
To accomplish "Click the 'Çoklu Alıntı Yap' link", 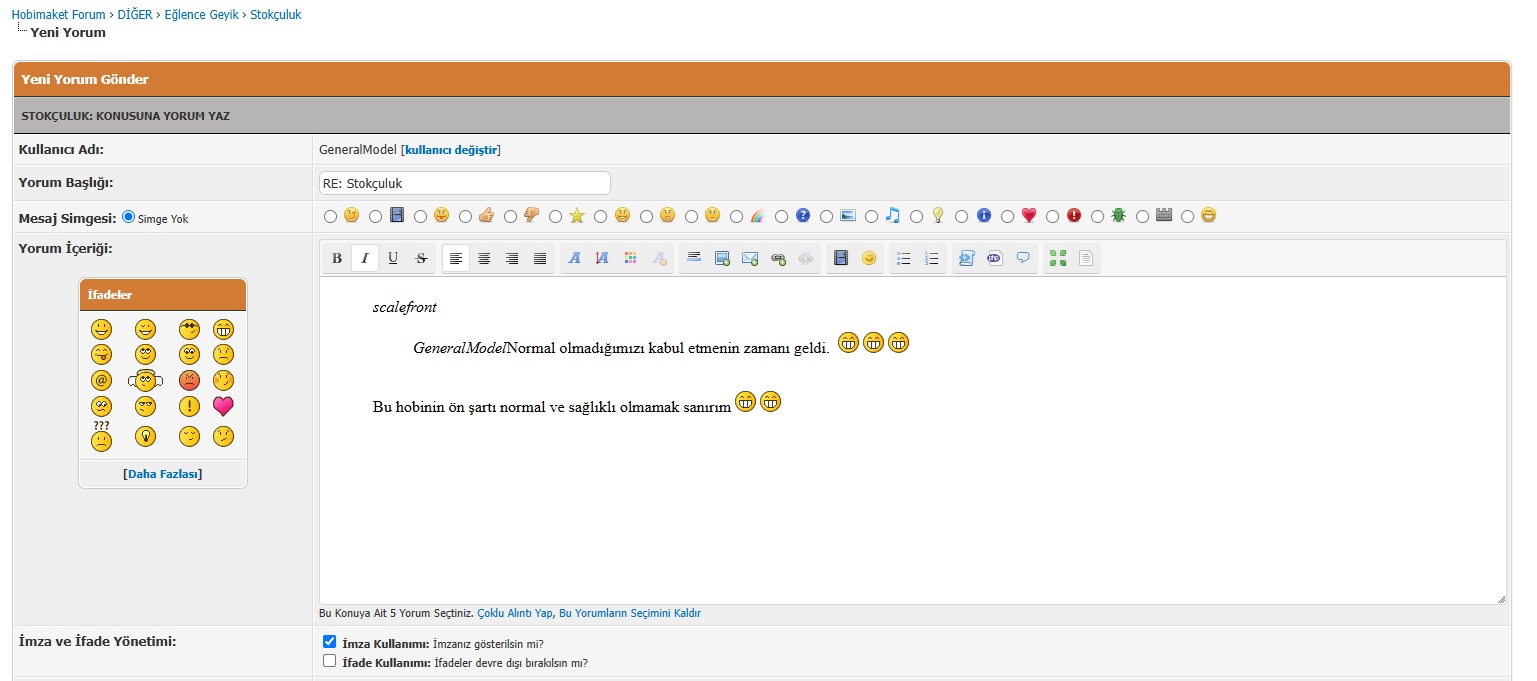I will [515, 613].
